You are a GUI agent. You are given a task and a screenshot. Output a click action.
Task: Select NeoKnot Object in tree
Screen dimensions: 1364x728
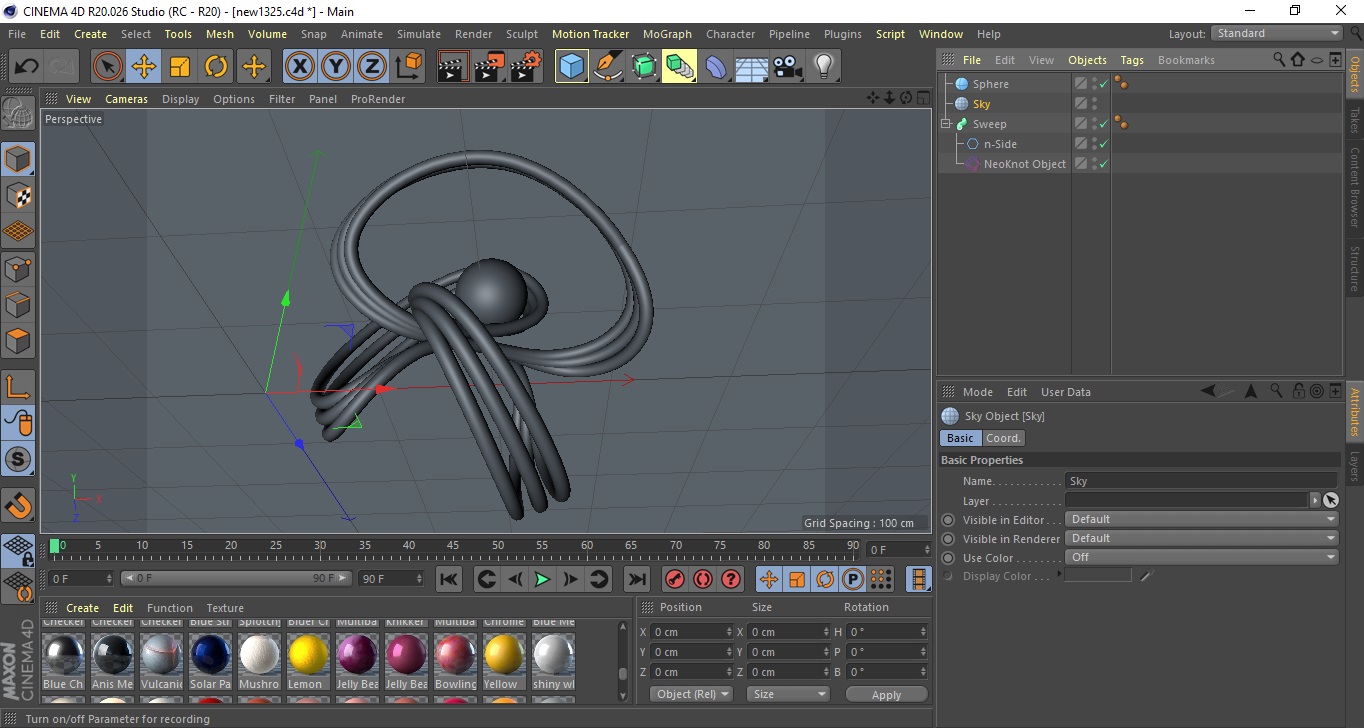[x=1025, y=164]
